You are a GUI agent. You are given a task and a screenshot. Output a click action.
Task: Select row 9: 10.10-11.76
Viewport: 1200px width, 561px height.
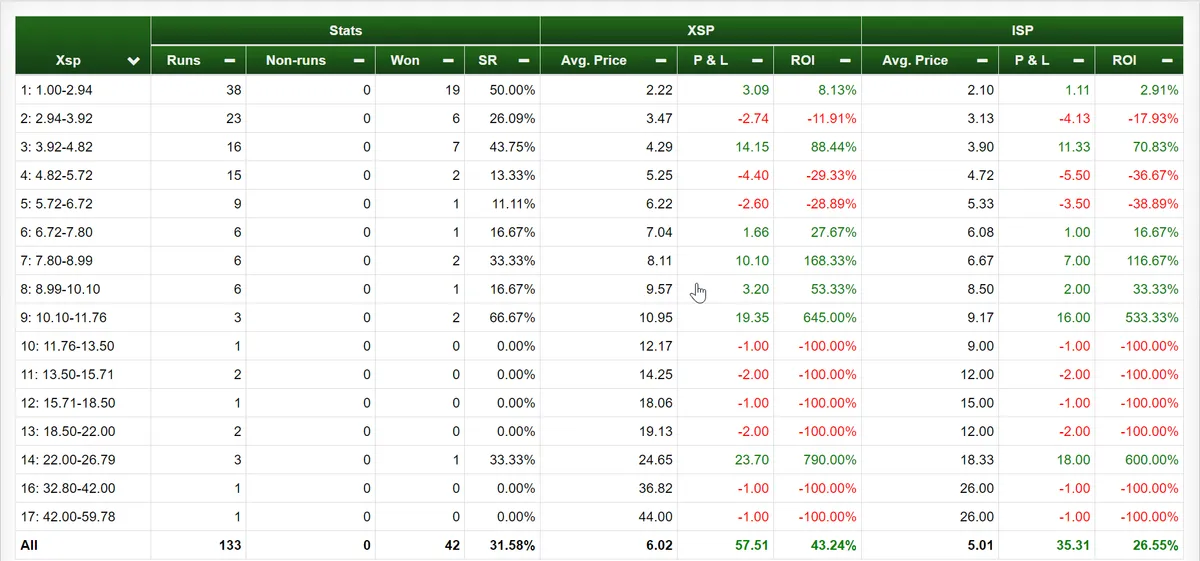(x=598, y=317)
